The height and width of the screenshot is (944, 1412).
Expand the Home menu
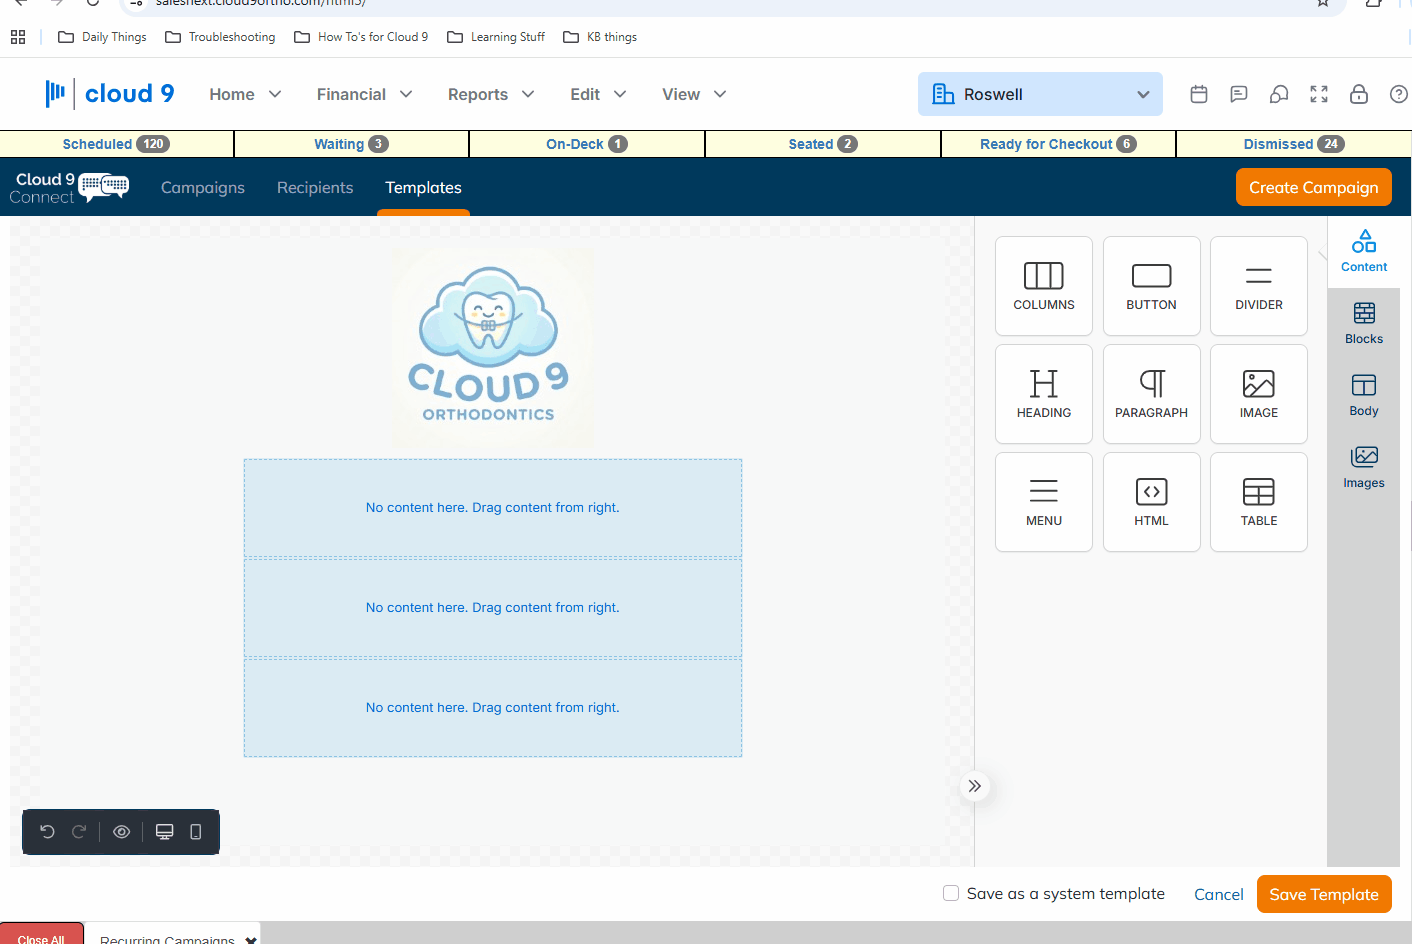[x=245, y=94]
